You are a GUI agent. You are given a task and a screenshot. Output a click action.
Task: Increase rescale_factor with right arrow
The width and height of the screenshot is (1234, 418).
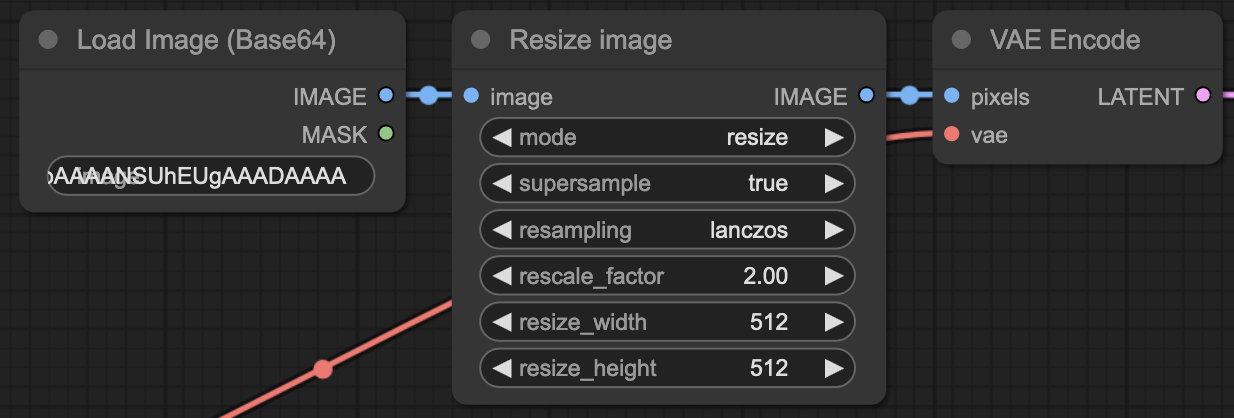(833, 276)
